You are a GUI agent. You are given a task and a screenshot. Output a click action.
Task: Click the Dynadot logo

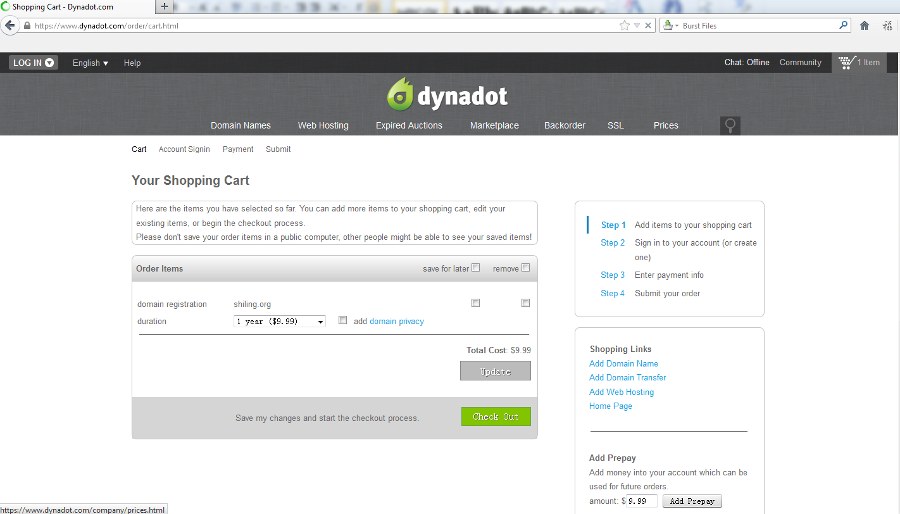tap(447, 95)
